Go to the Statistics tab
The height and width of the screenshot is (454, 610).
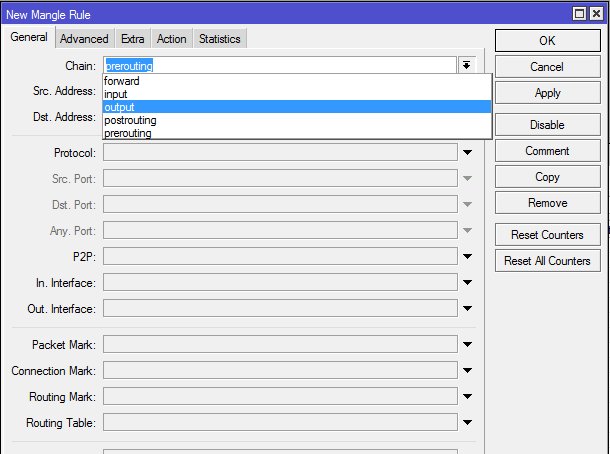tap(219, 39)
